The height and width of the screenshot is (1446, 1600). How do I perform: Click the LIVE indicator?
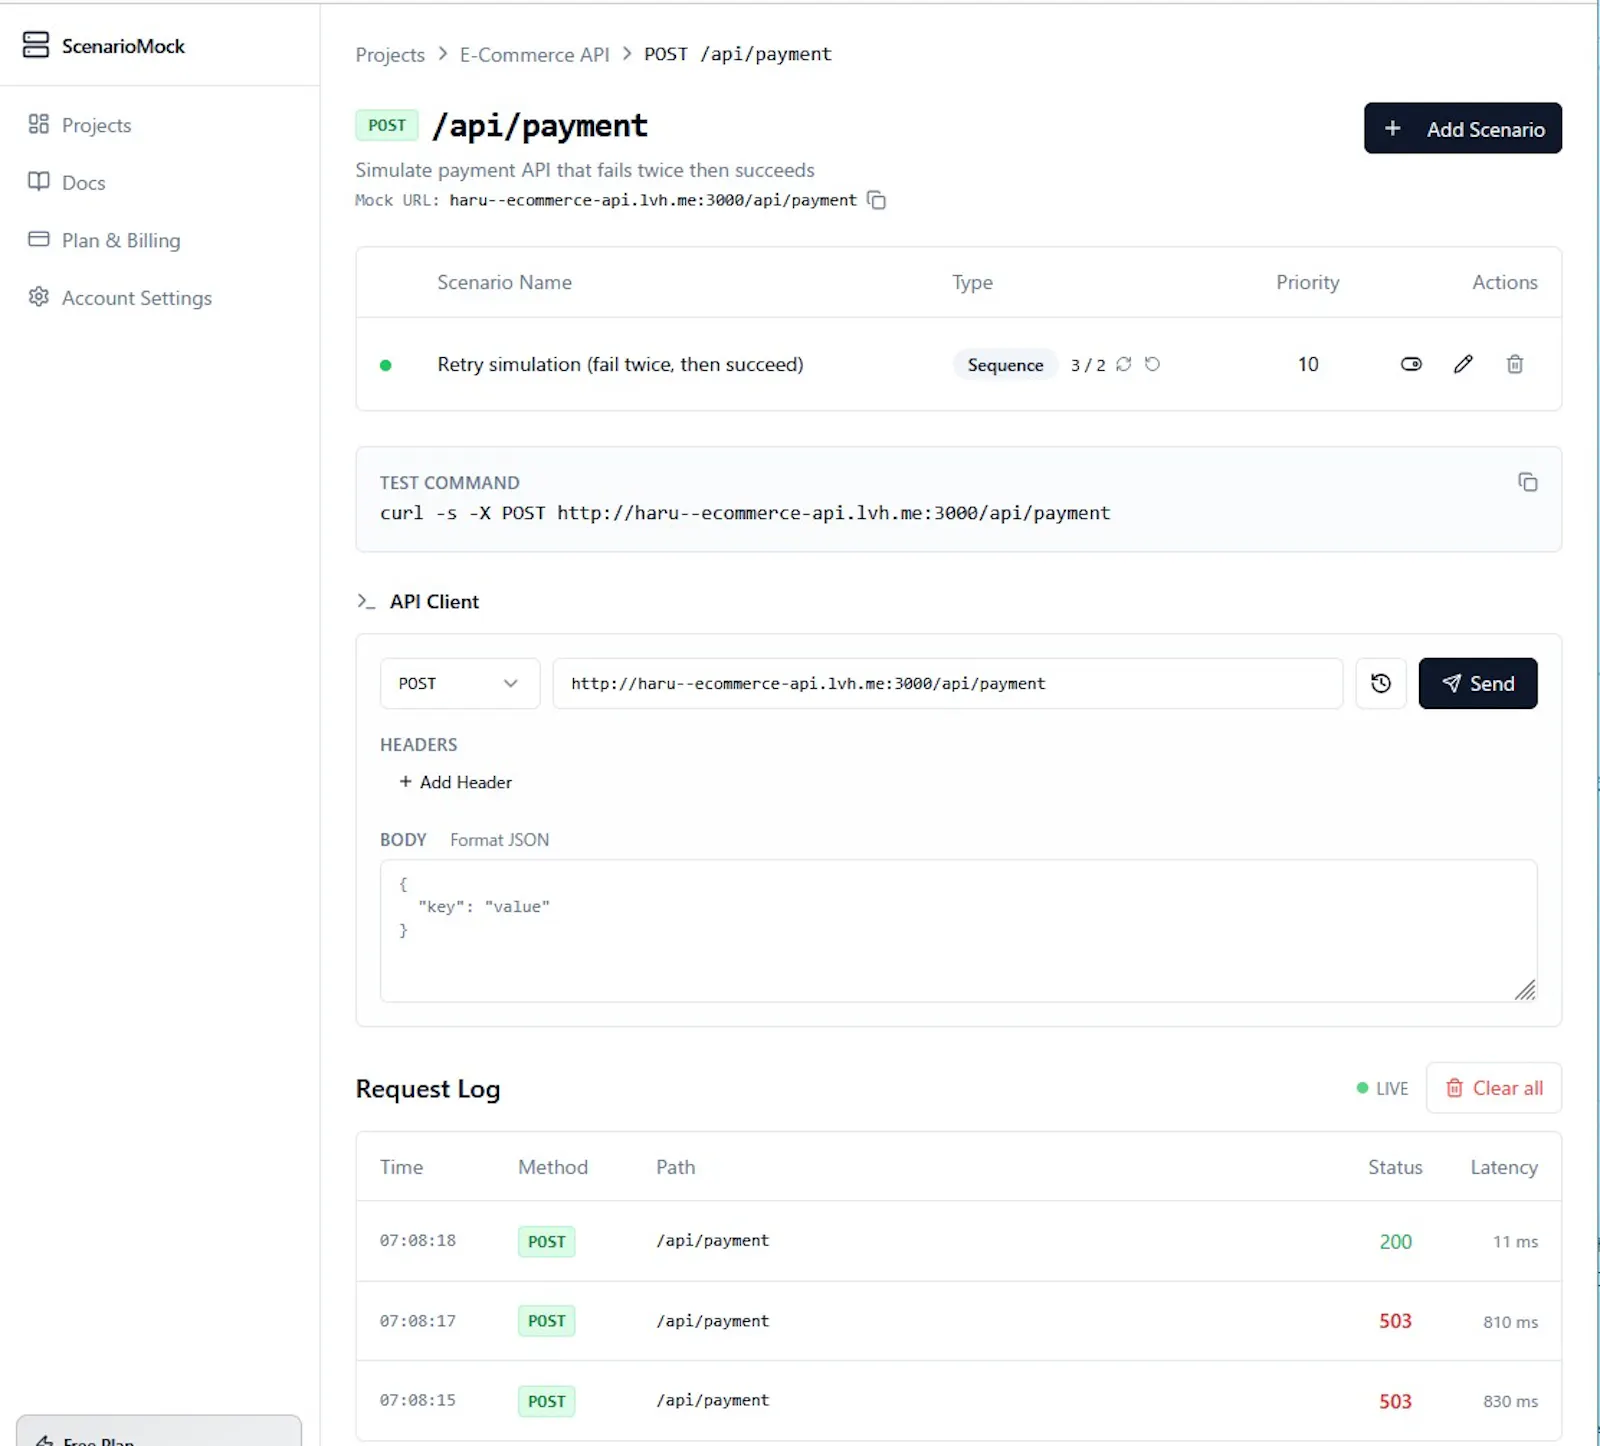(1383, 1088)
